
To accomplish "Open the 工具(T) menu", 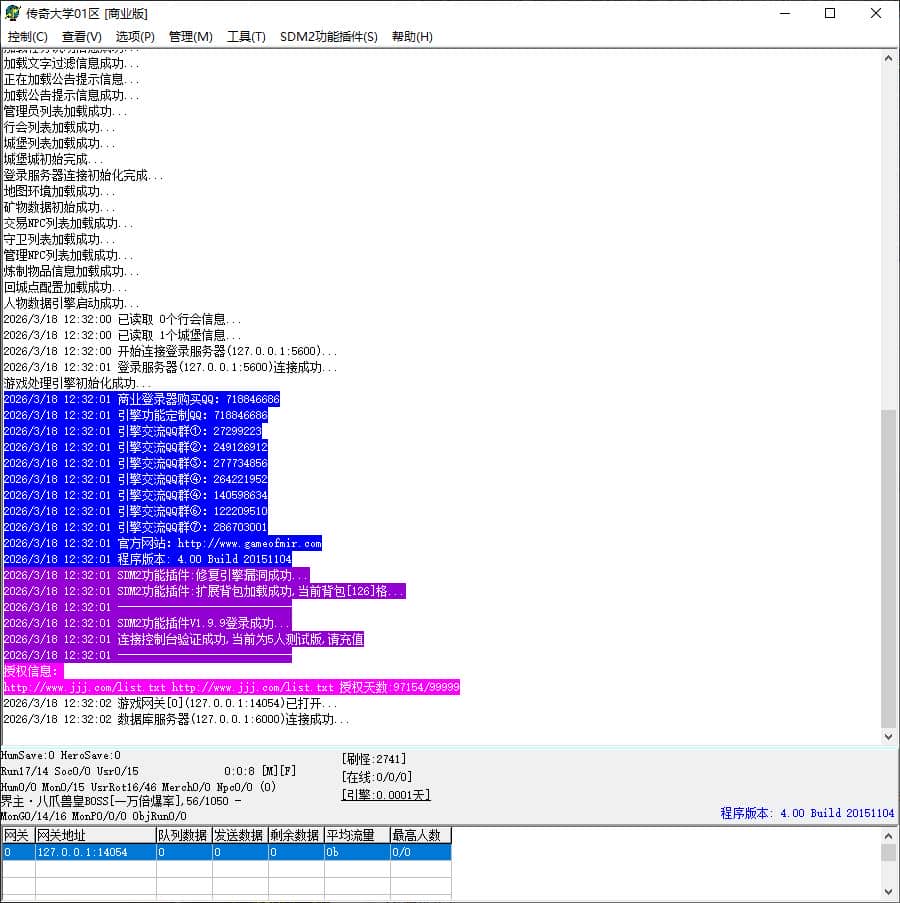I will [246, 37].
